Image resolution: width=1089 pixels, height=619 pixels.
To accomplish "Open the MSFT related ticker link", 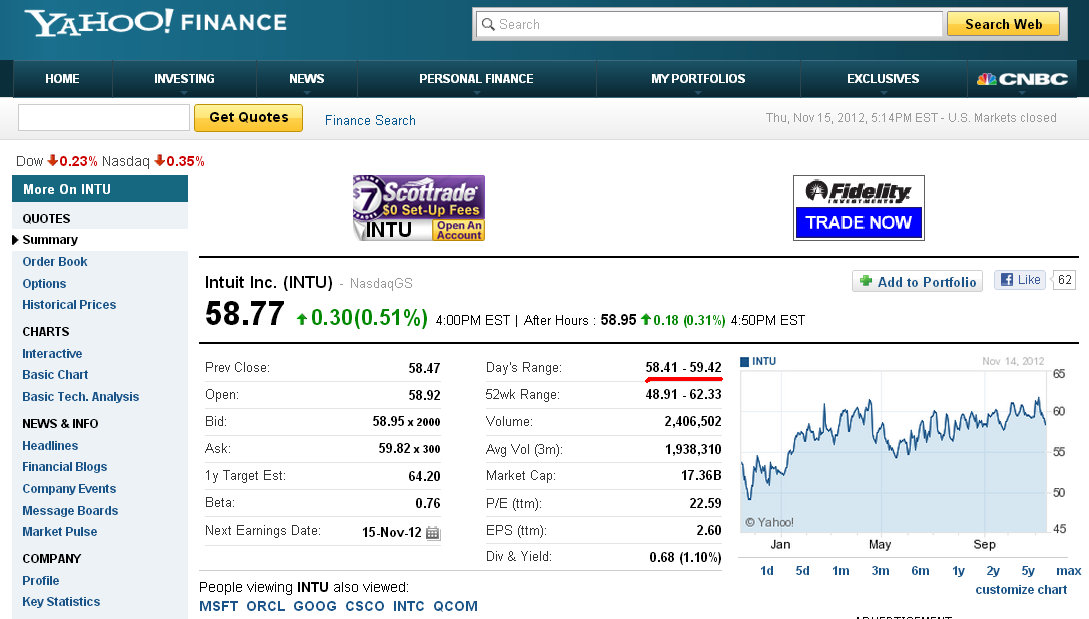I will coord(219,606).
